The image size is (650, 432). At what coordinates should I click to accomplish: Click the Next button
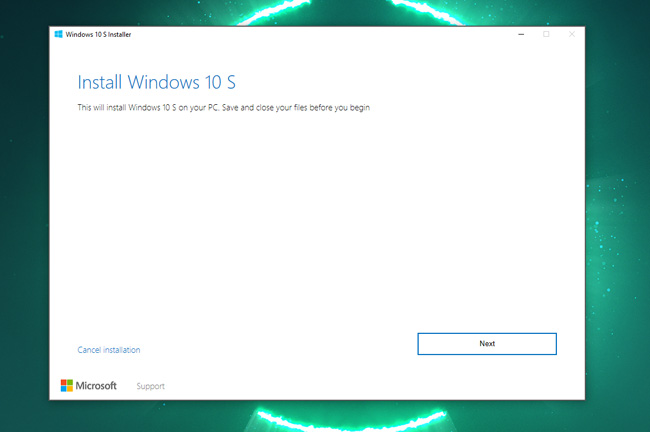pos(486,343)
